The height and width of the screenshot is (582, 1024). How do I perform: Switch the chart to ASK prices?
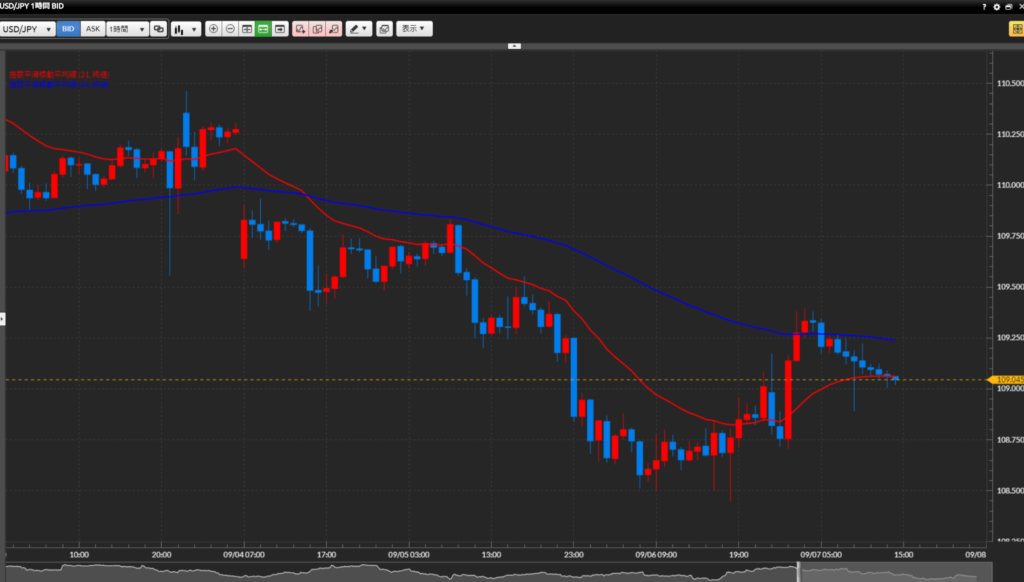(92, 29)
